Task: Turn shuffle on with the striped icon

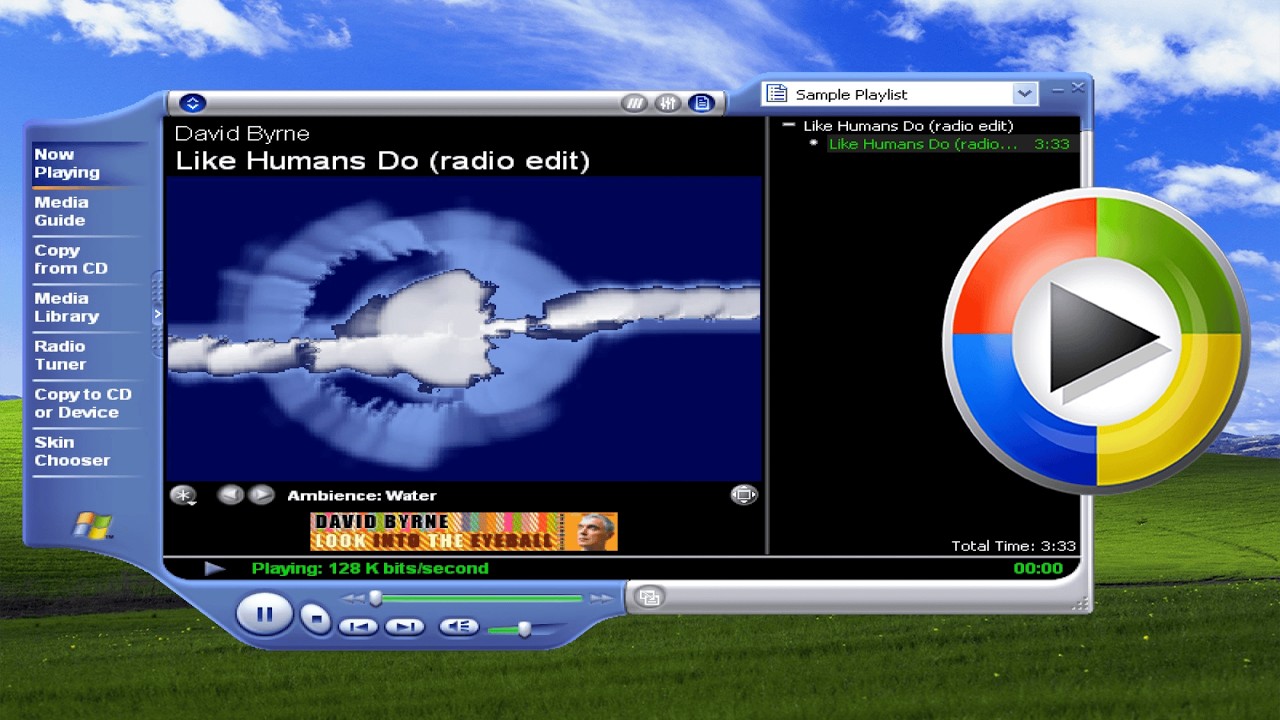Action: [x=634, y=103]
